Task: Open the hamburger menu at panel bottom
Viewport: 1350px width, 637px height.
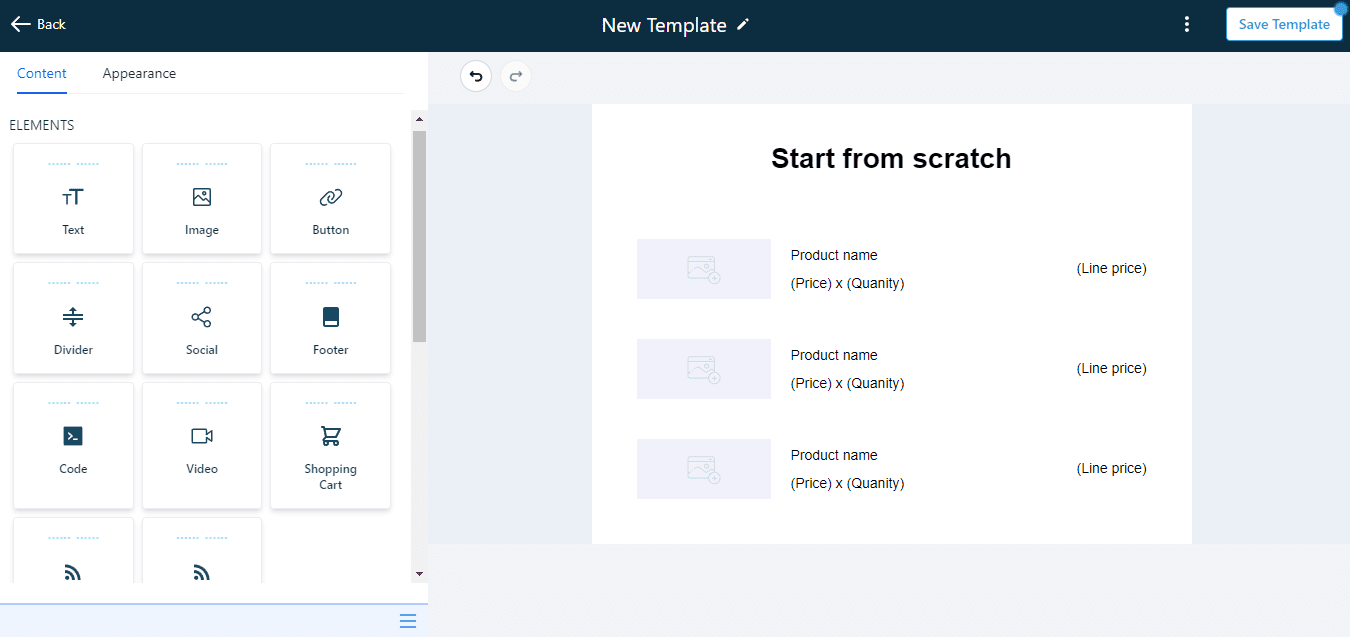Action: tap(408, 621)
